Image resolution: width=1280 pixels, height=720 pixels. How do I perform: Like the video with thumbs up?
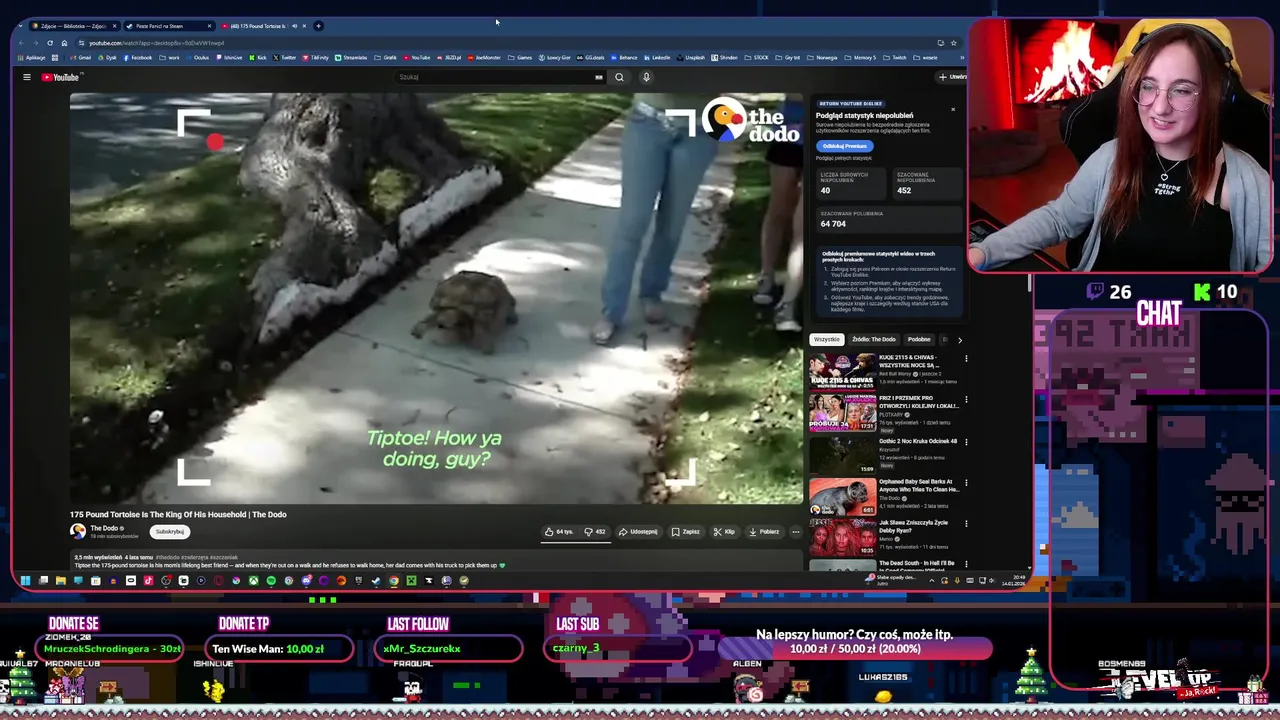pyautogui.click(x=560, y=532)
